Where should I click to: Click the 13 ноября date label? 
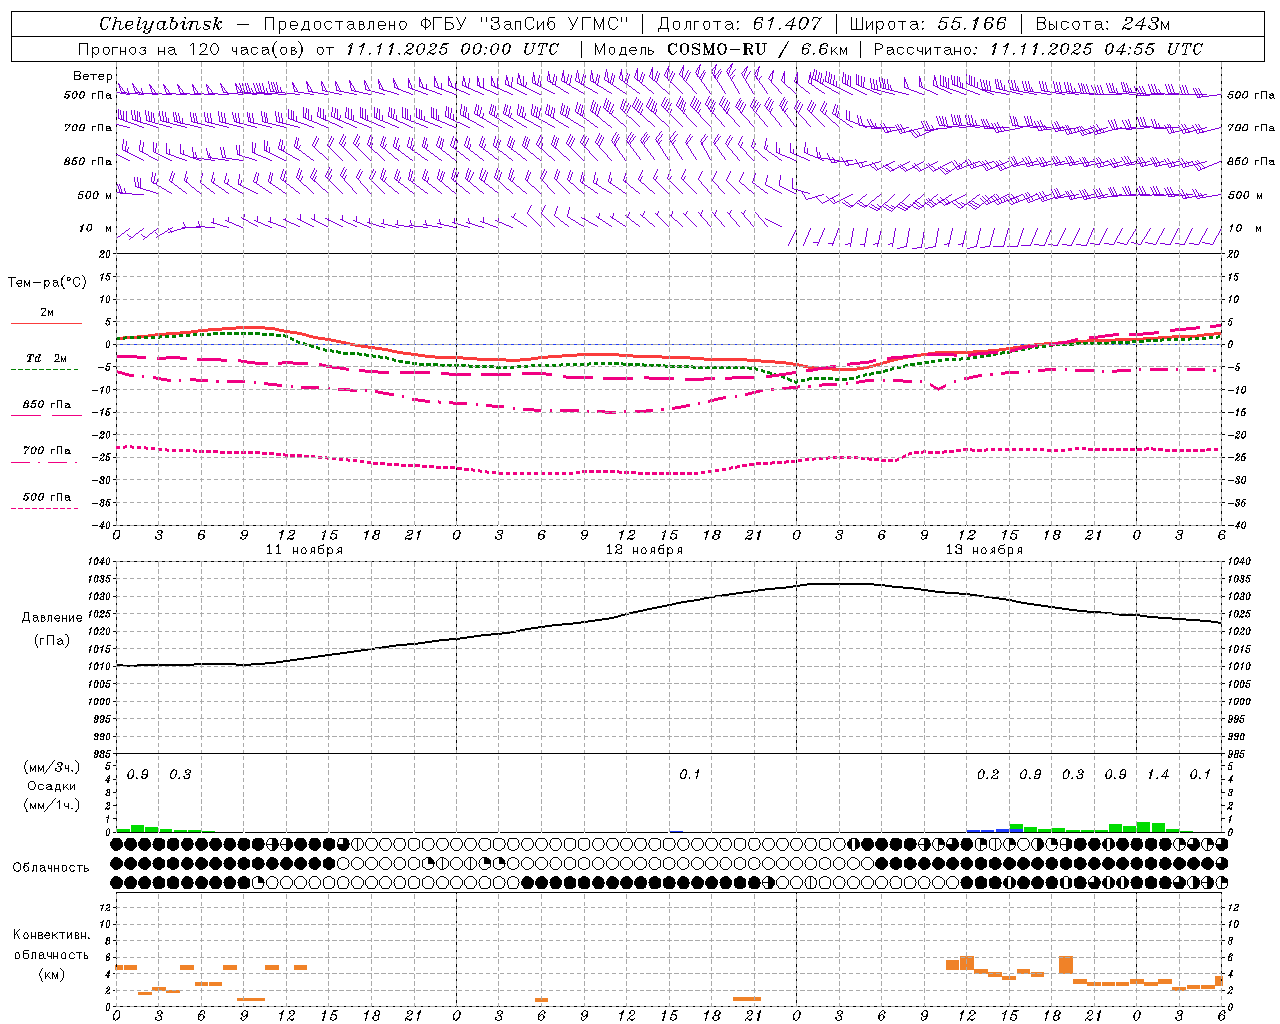984,550
